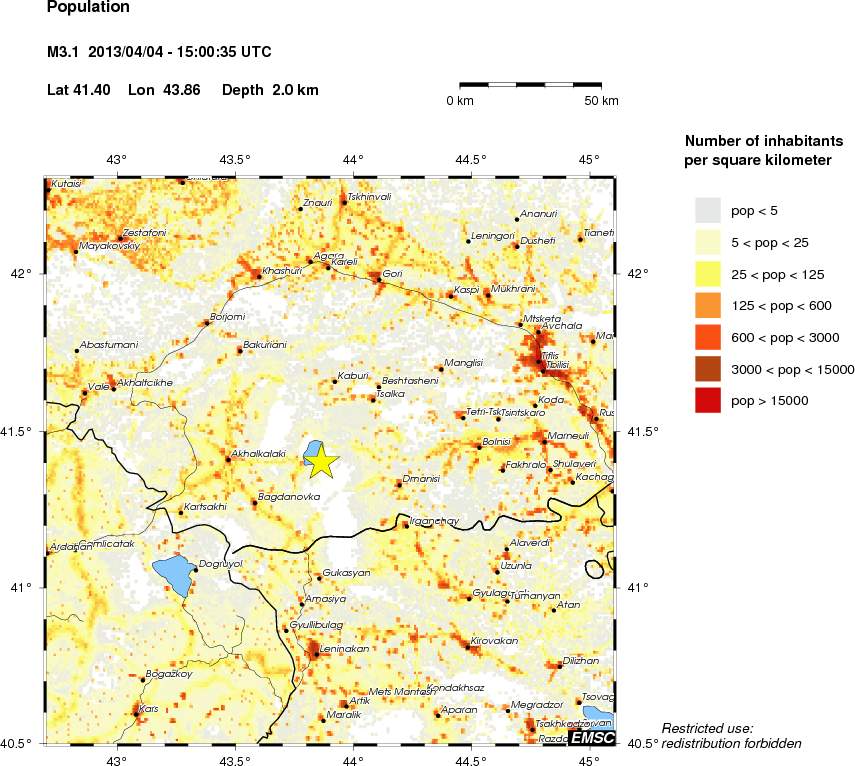Click the 'Manglisi' town label
This screenshot has width=855, height=766.
coord(463,363)
